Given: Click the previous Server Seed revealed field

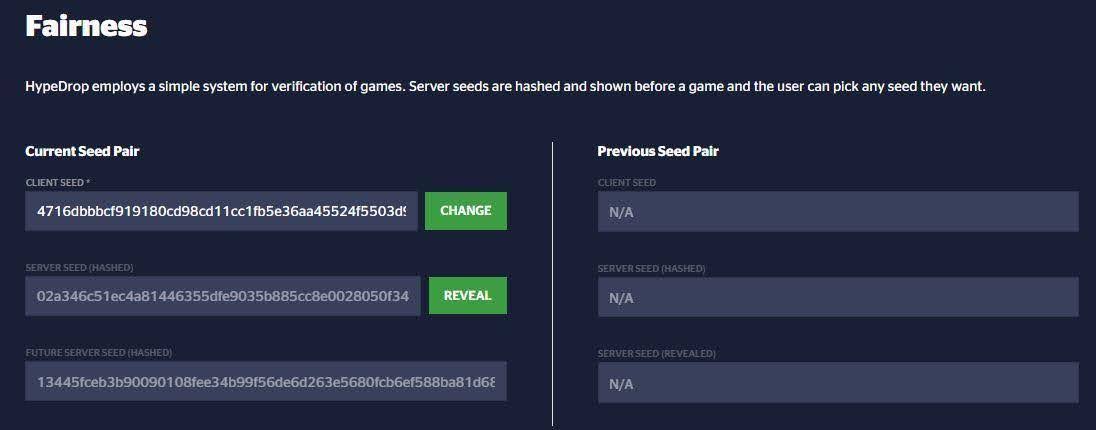Looking at the screenshot, I should (x=838, y=383).
